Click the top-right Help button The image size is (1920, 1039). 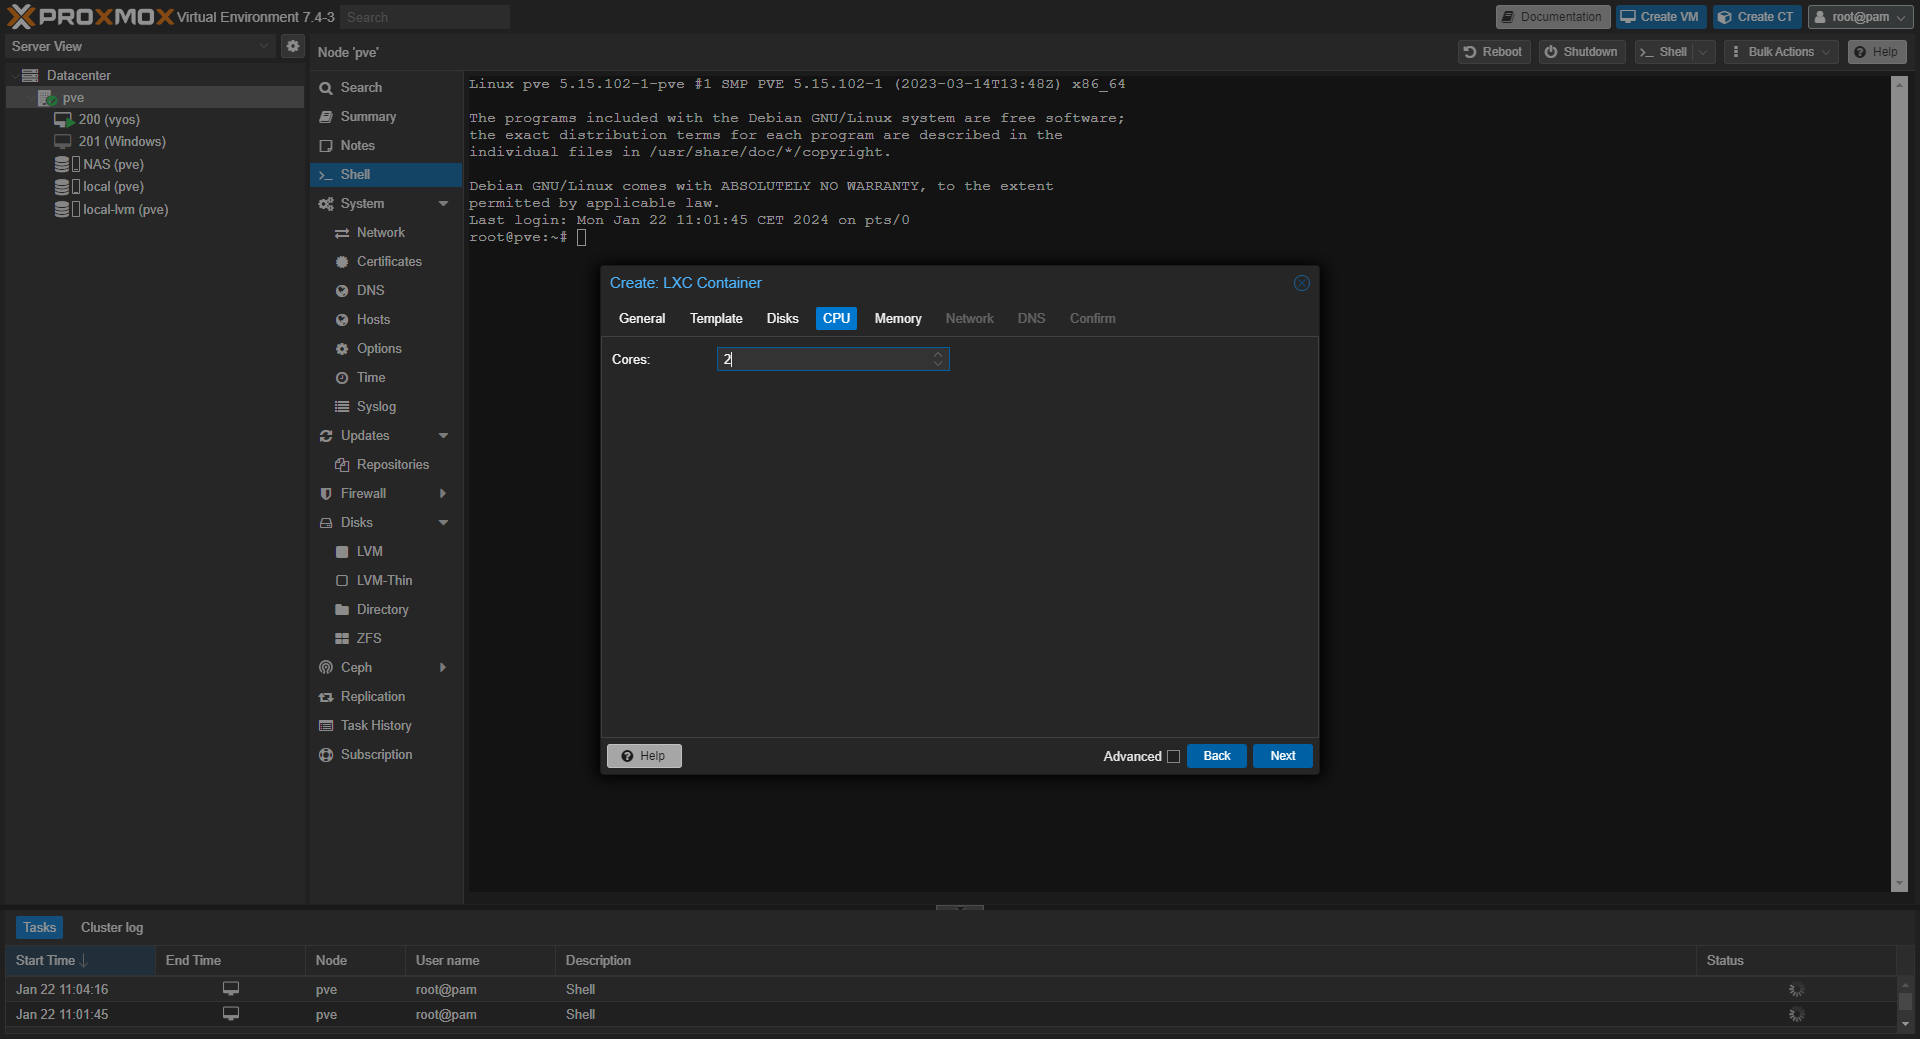click(1876, 52)
